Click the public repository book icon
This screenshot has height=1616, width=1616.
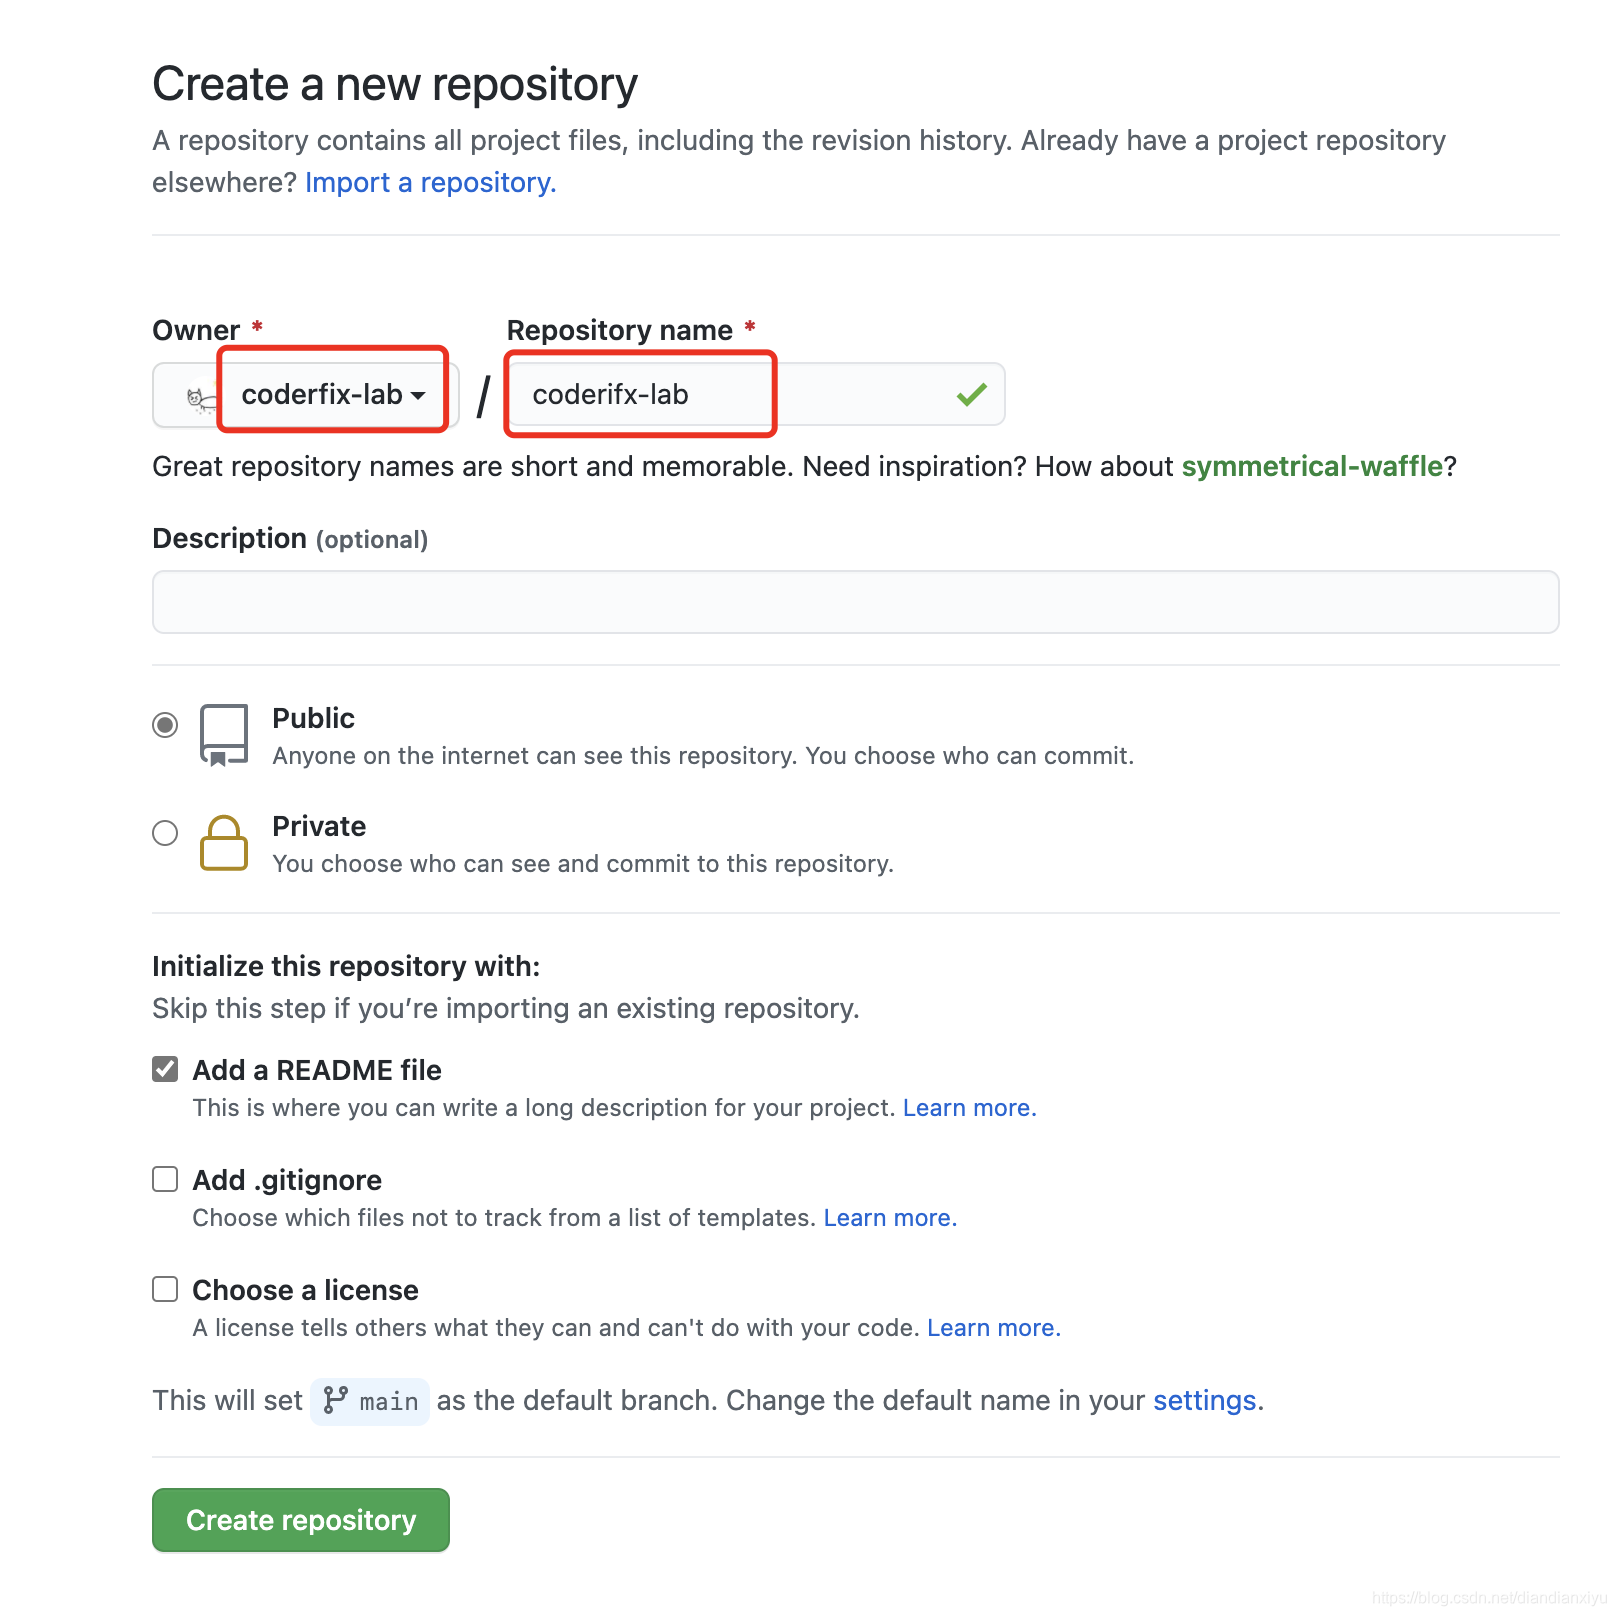click(x=223, y=735)
